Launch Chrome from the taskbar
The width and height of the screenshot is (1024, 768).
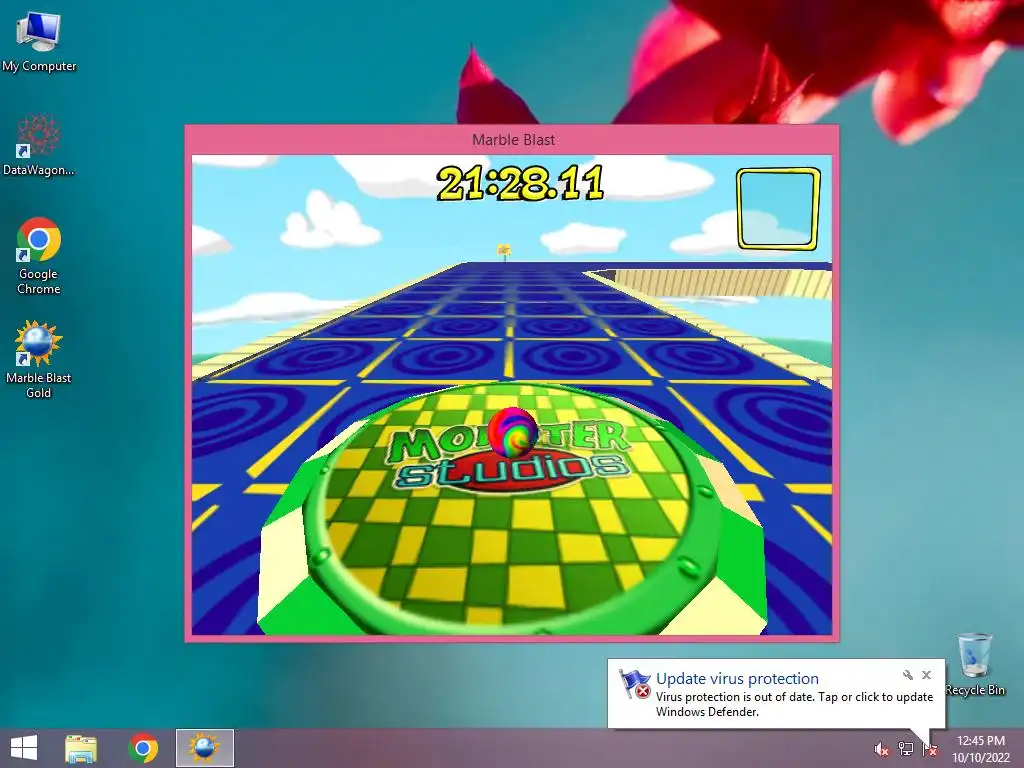(x=143, y=748)
